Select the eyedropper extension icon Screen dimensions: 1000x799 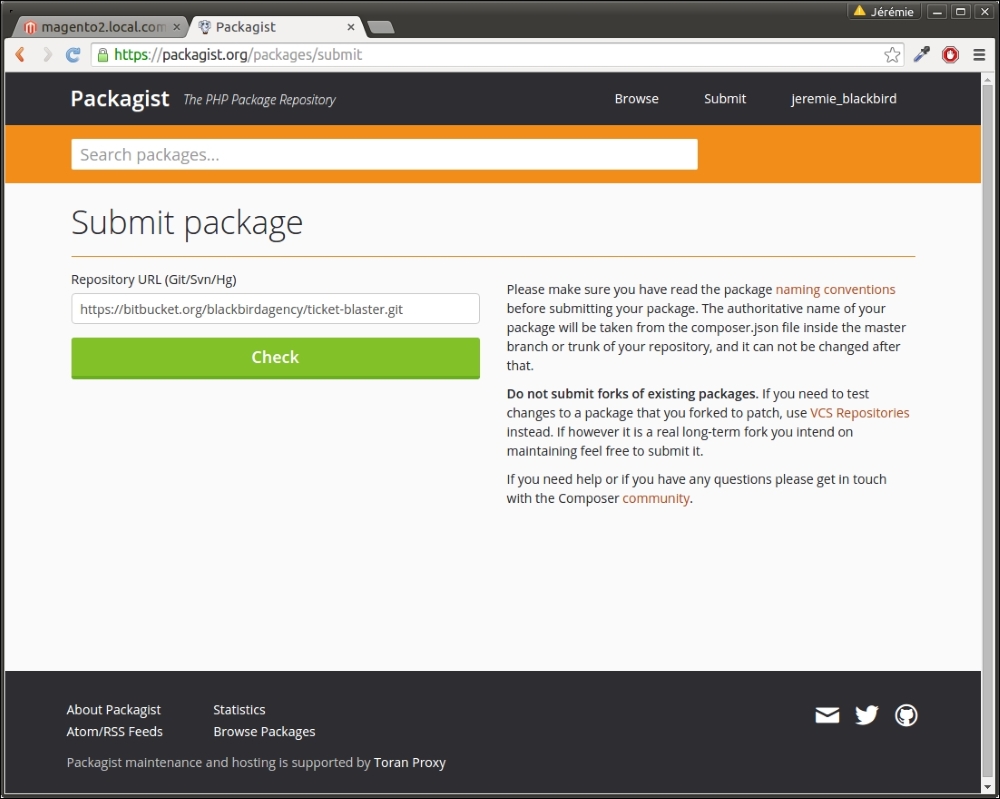click(921, 55)
